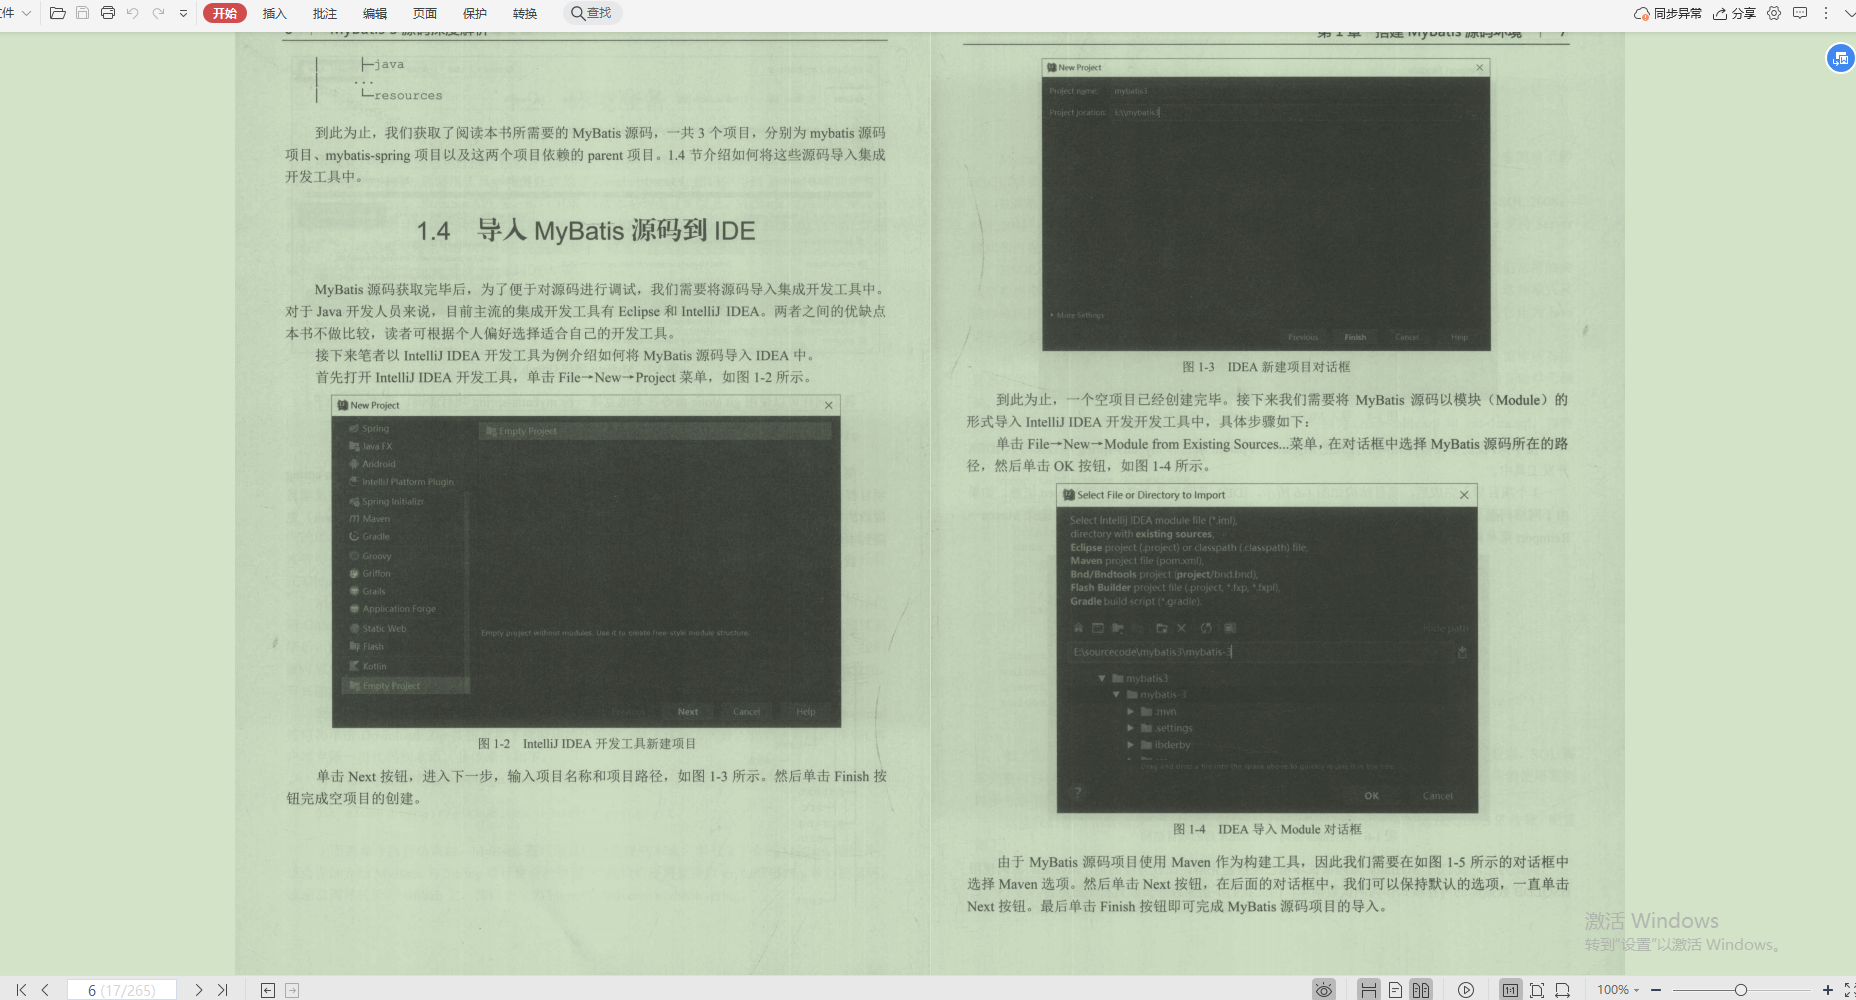Click the blue floating convert-to-Word button
Screen dimensions: 1856x1000
tap(1840, 58)
